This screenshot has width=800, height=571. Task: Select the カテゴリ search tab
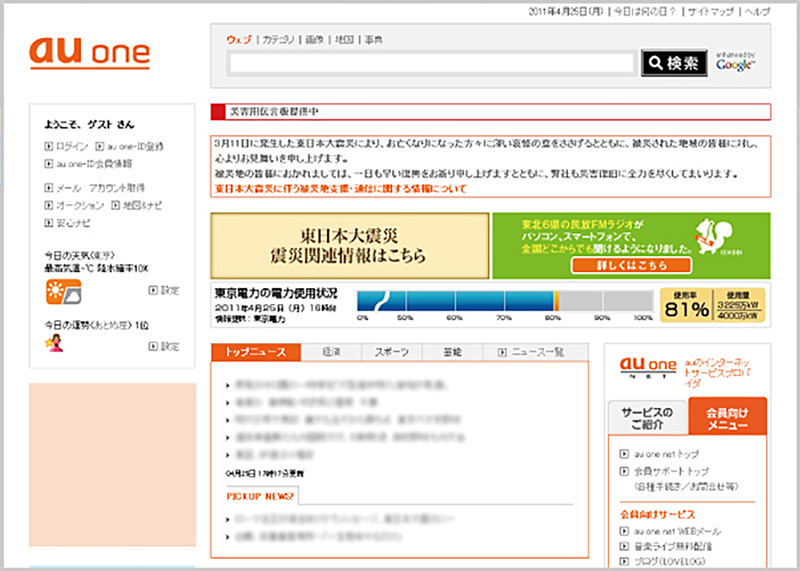[x=276, y=40]
